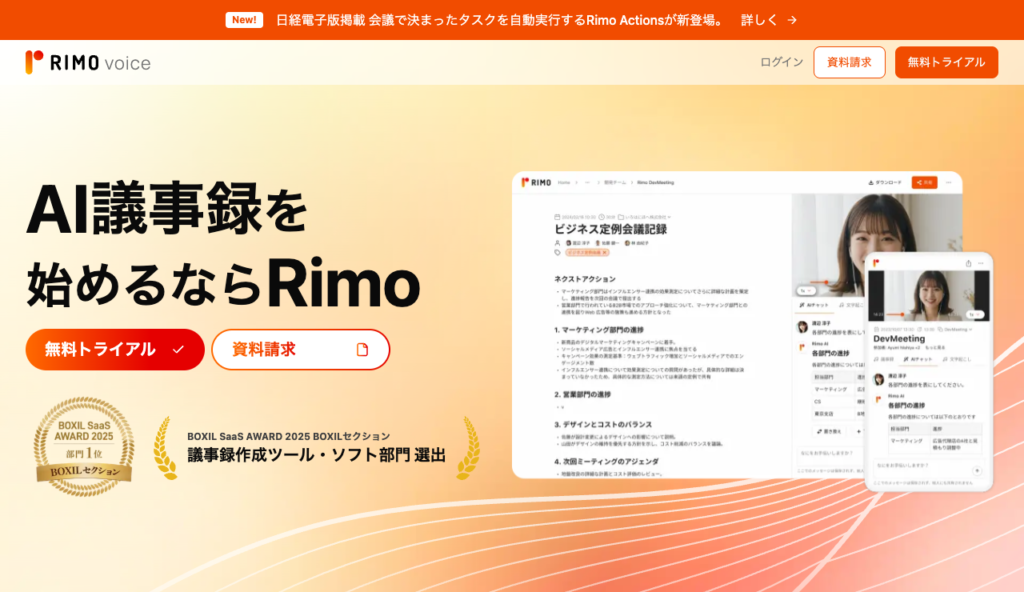Click the woman's video thumbnail in desktop preview
This screenshot has height=592, width=1024.
click(x=876, y=245)
